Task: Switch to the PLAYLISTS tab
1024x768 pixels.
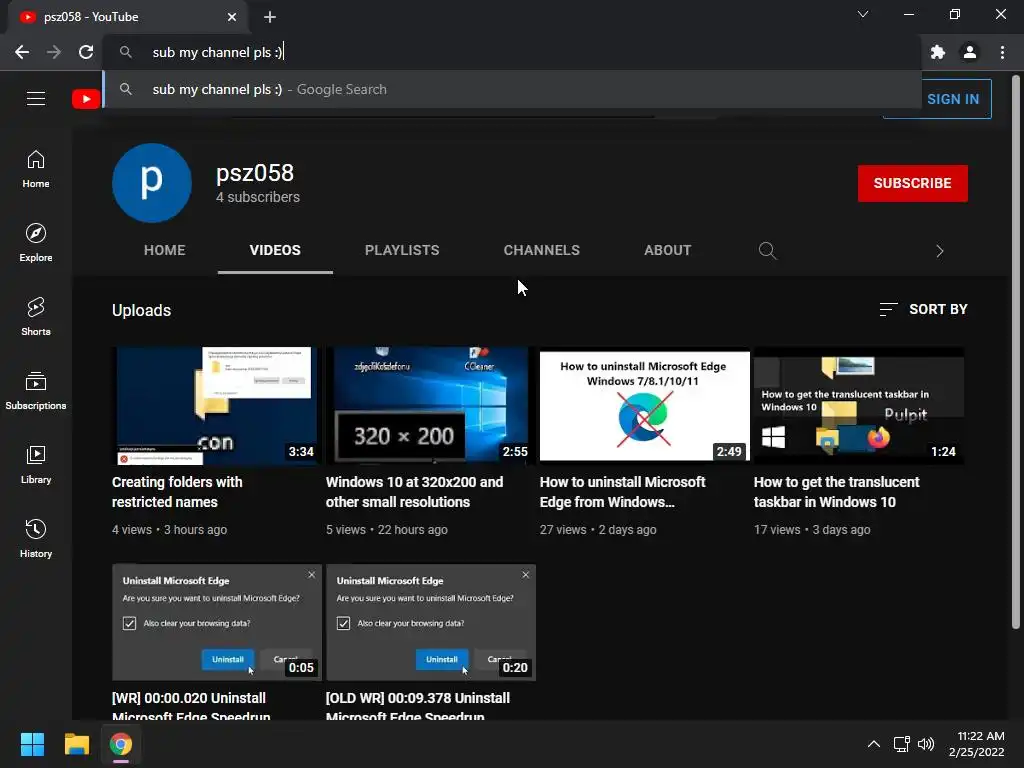Action: (x=402, y=250)
